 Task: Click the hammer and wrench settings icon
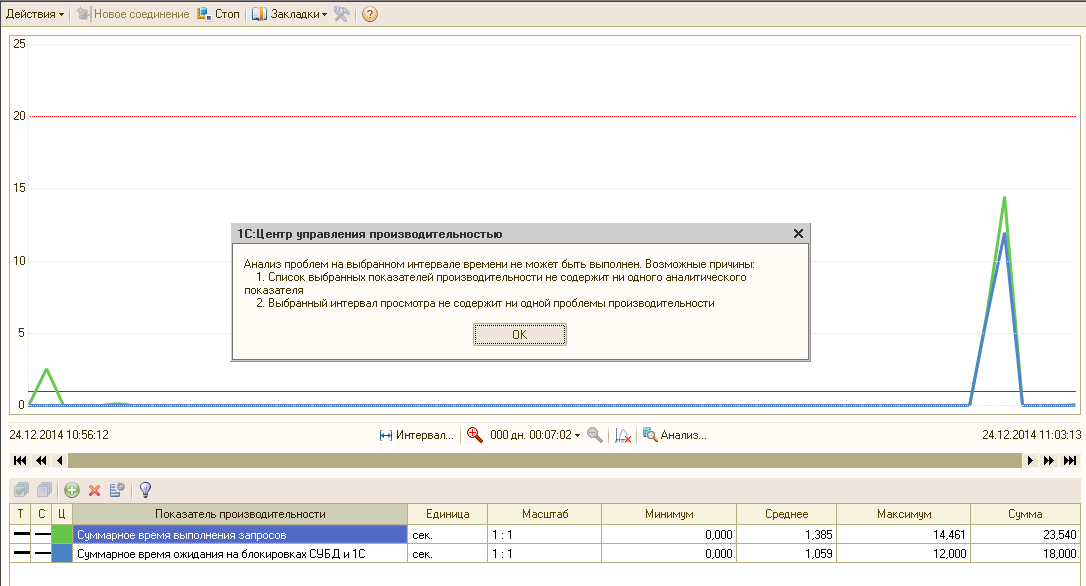(341, 14)
